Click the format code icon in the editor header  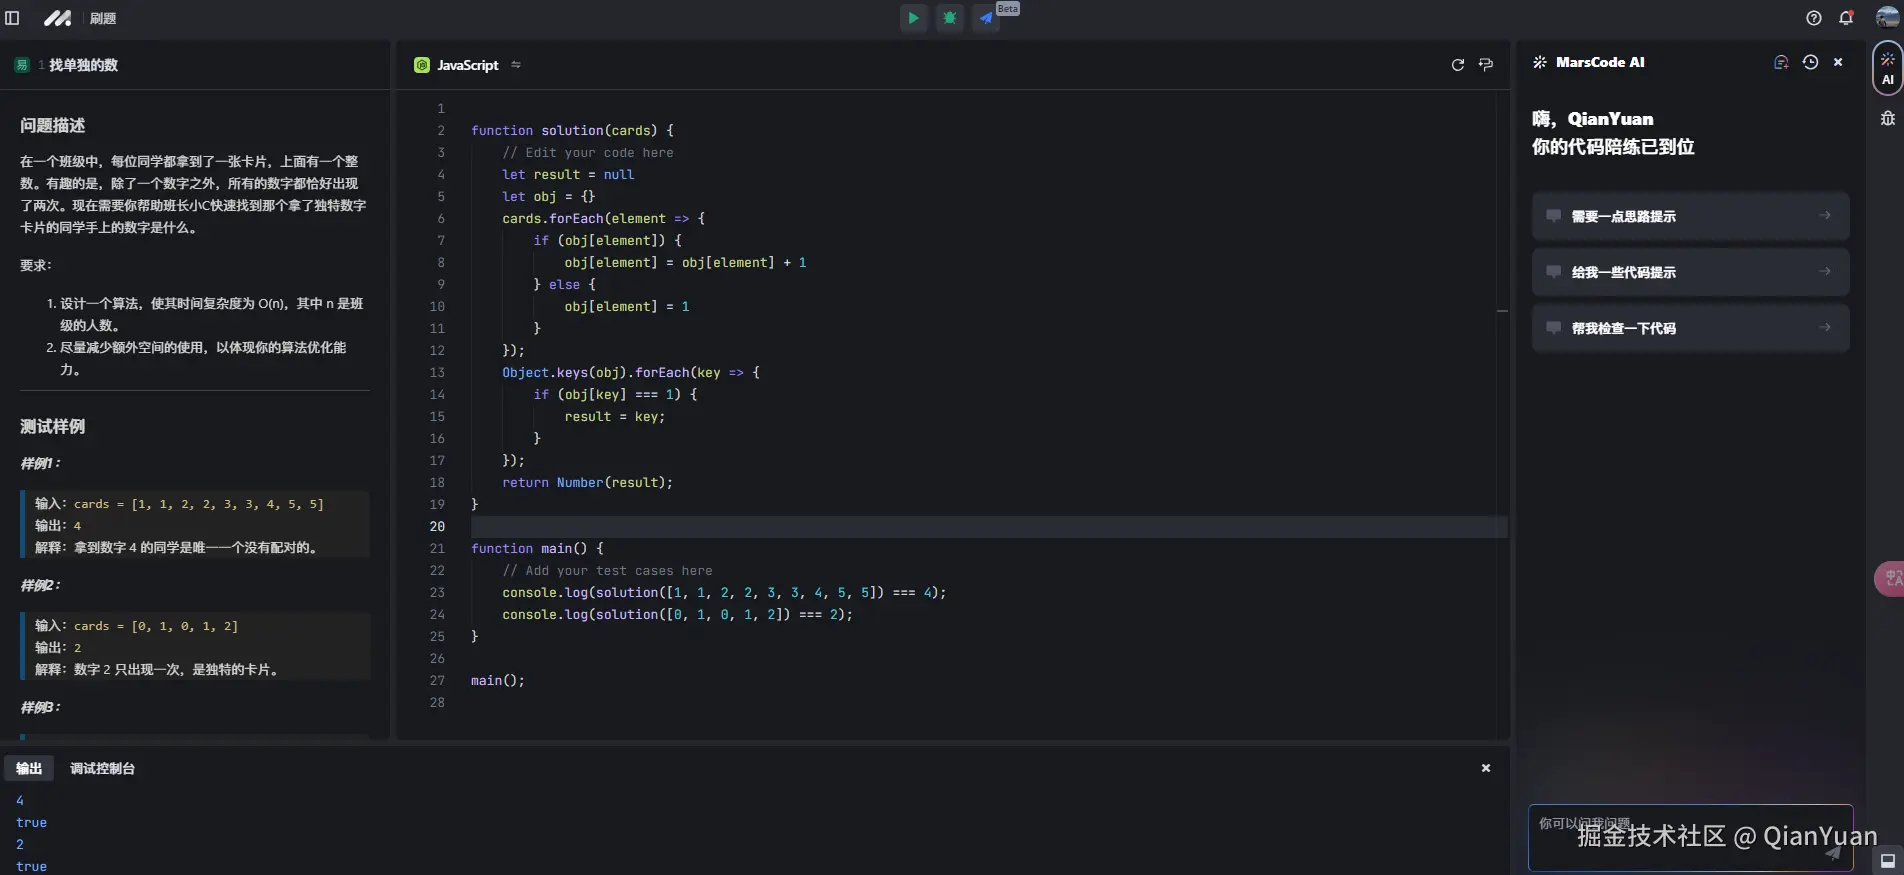[1486, 65]
